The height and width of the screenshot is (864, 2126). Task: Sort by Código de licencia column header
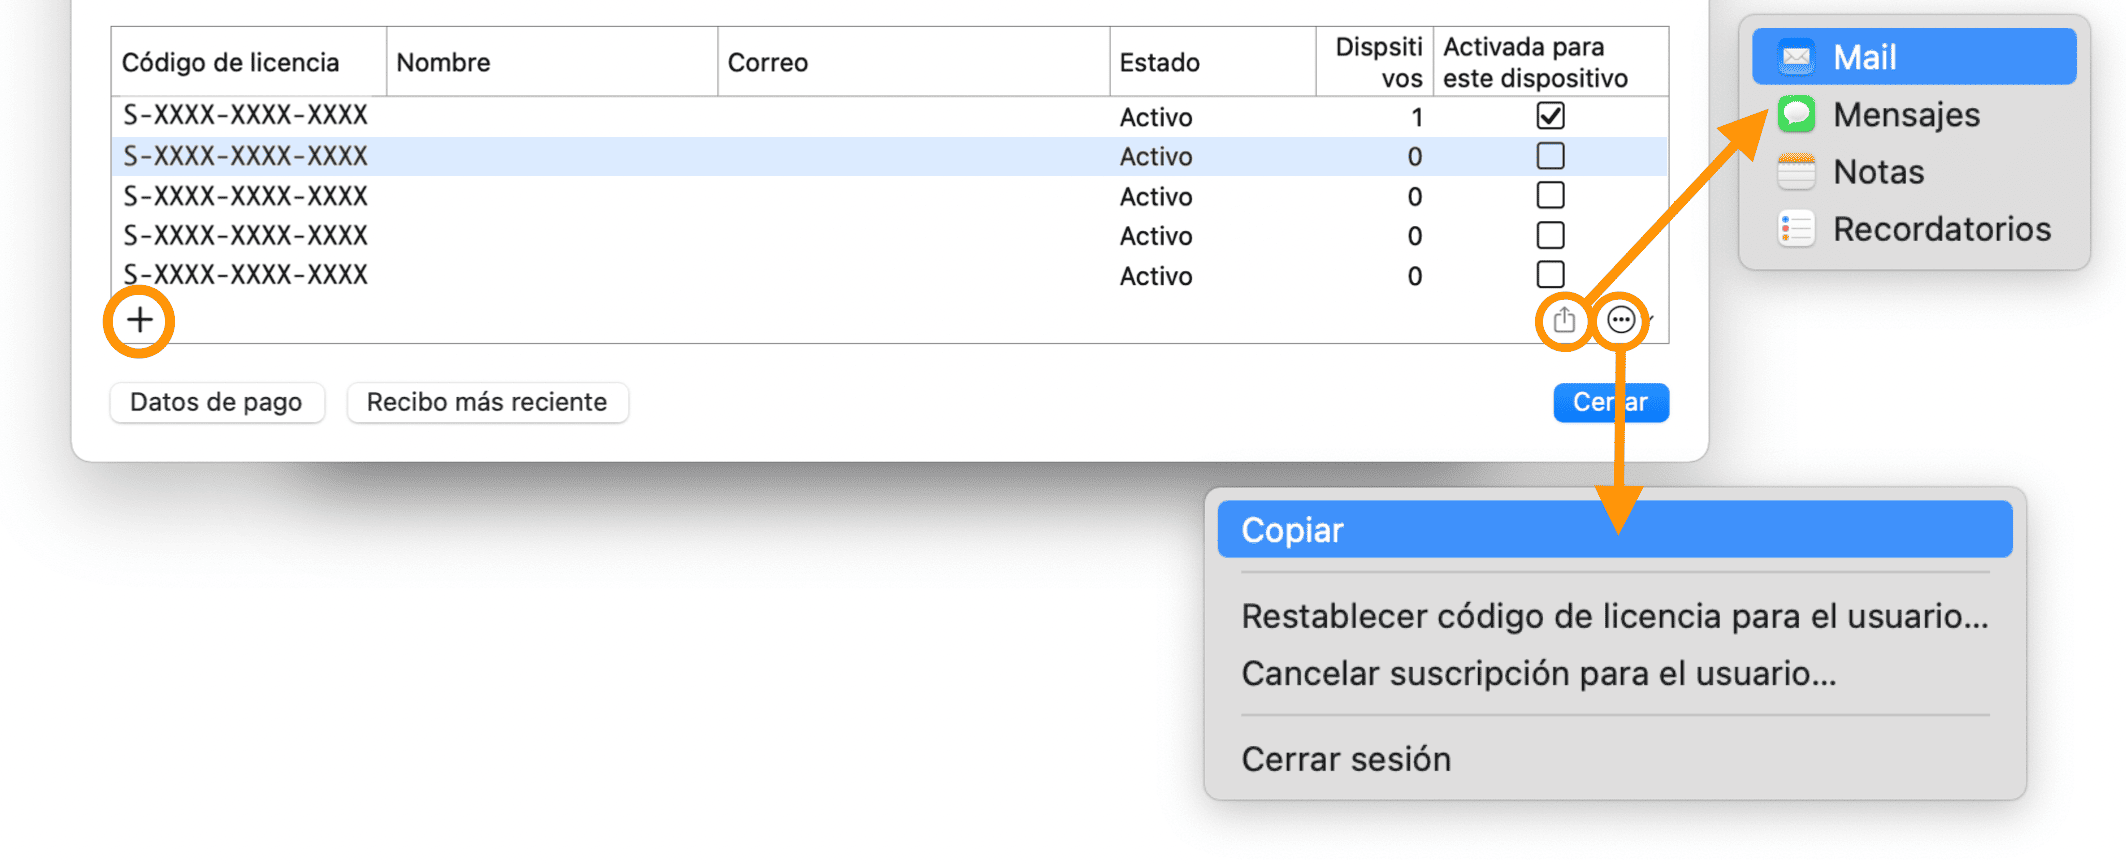(231, 62)
